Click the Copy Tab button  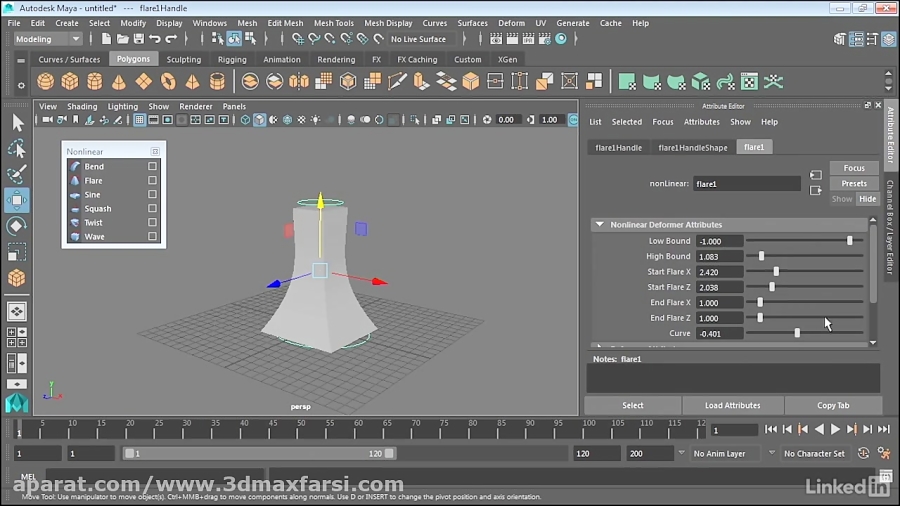coord(833,406)
